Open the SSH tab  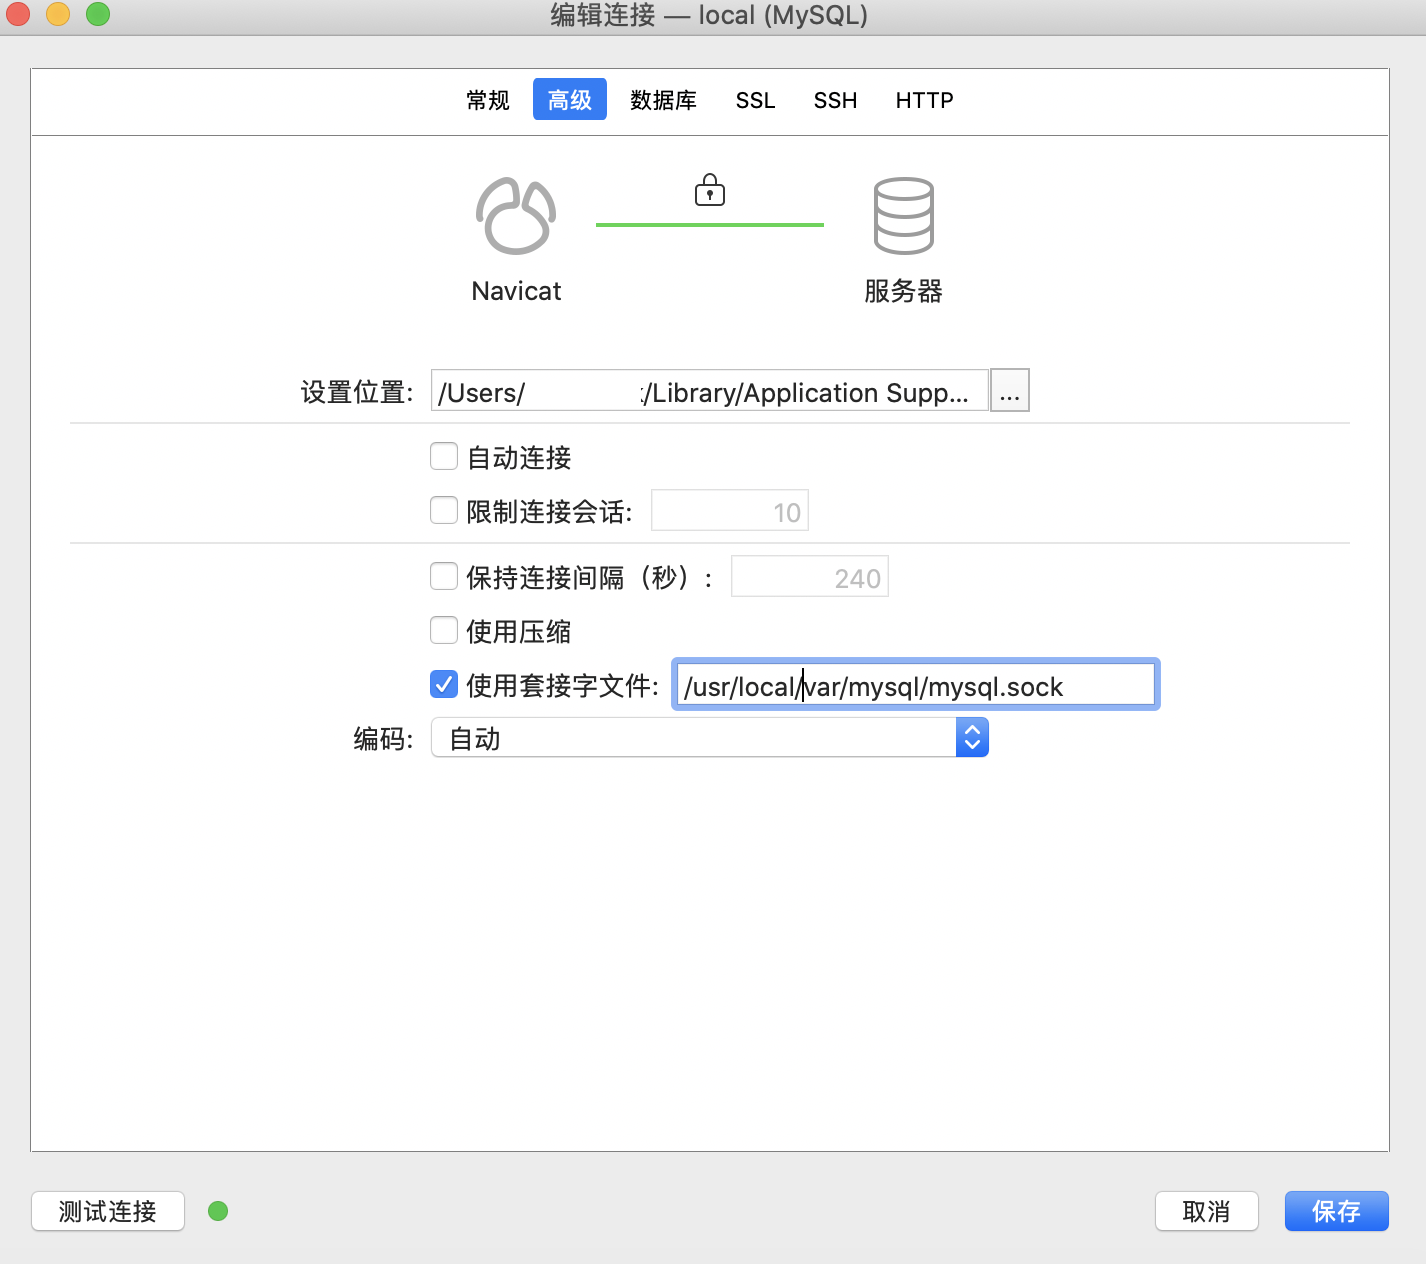coord(836,100)
